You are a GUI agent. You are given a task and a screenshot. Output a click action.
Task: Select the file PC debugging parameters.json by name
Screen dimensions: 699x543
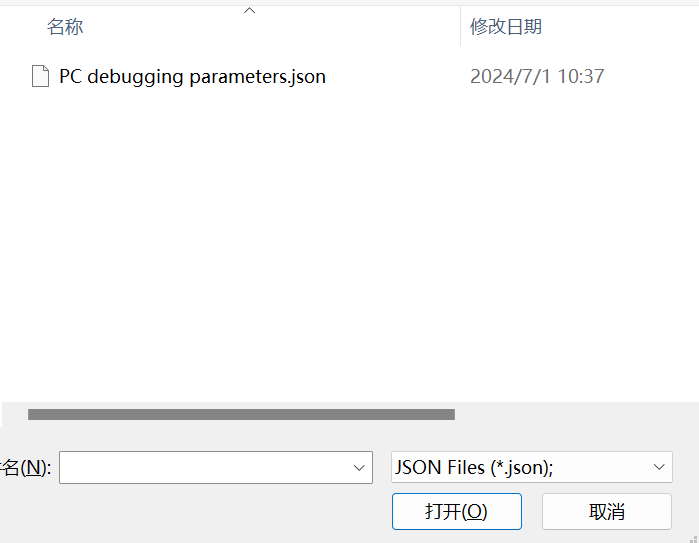[x=192, y=77]
